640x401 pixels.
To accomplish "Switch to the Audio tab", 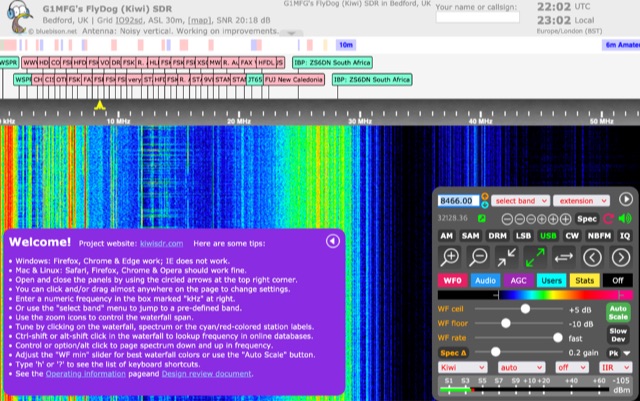I will (x=485, y=281).
